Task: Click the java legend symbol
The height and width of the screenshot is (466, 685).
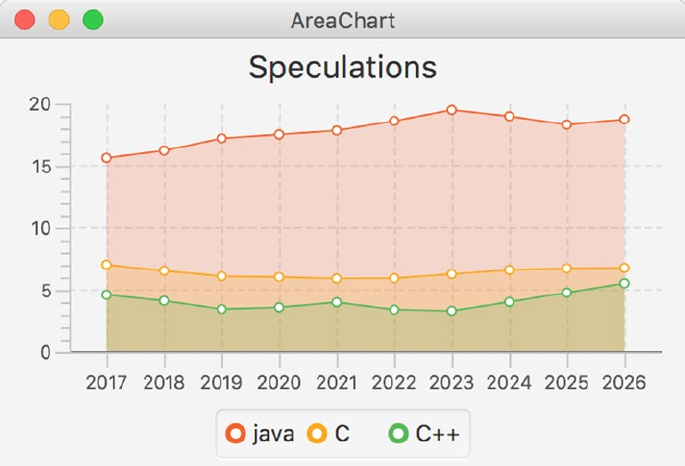Action: pos(236,433)
